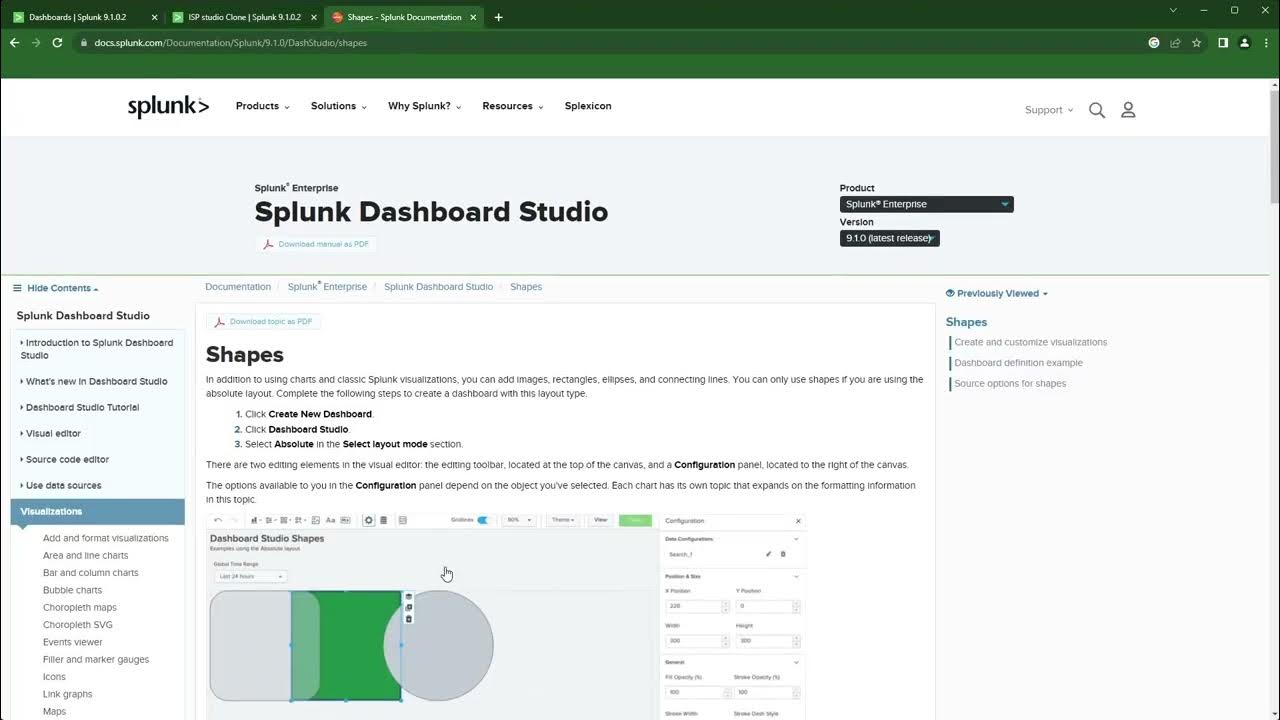Open the Choropleth SVG topic
The image size is (1280, 720).
pos(78,625)
